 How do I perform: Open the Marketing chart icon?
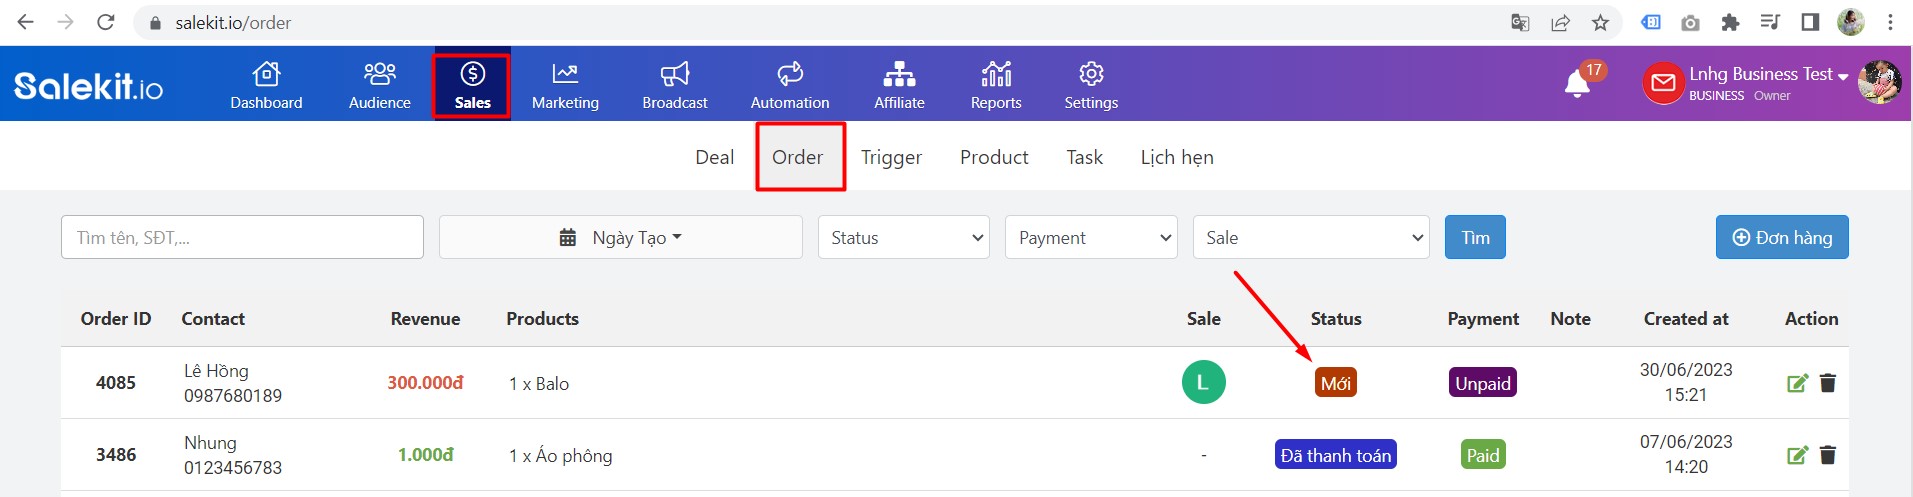tap(565, 74)
